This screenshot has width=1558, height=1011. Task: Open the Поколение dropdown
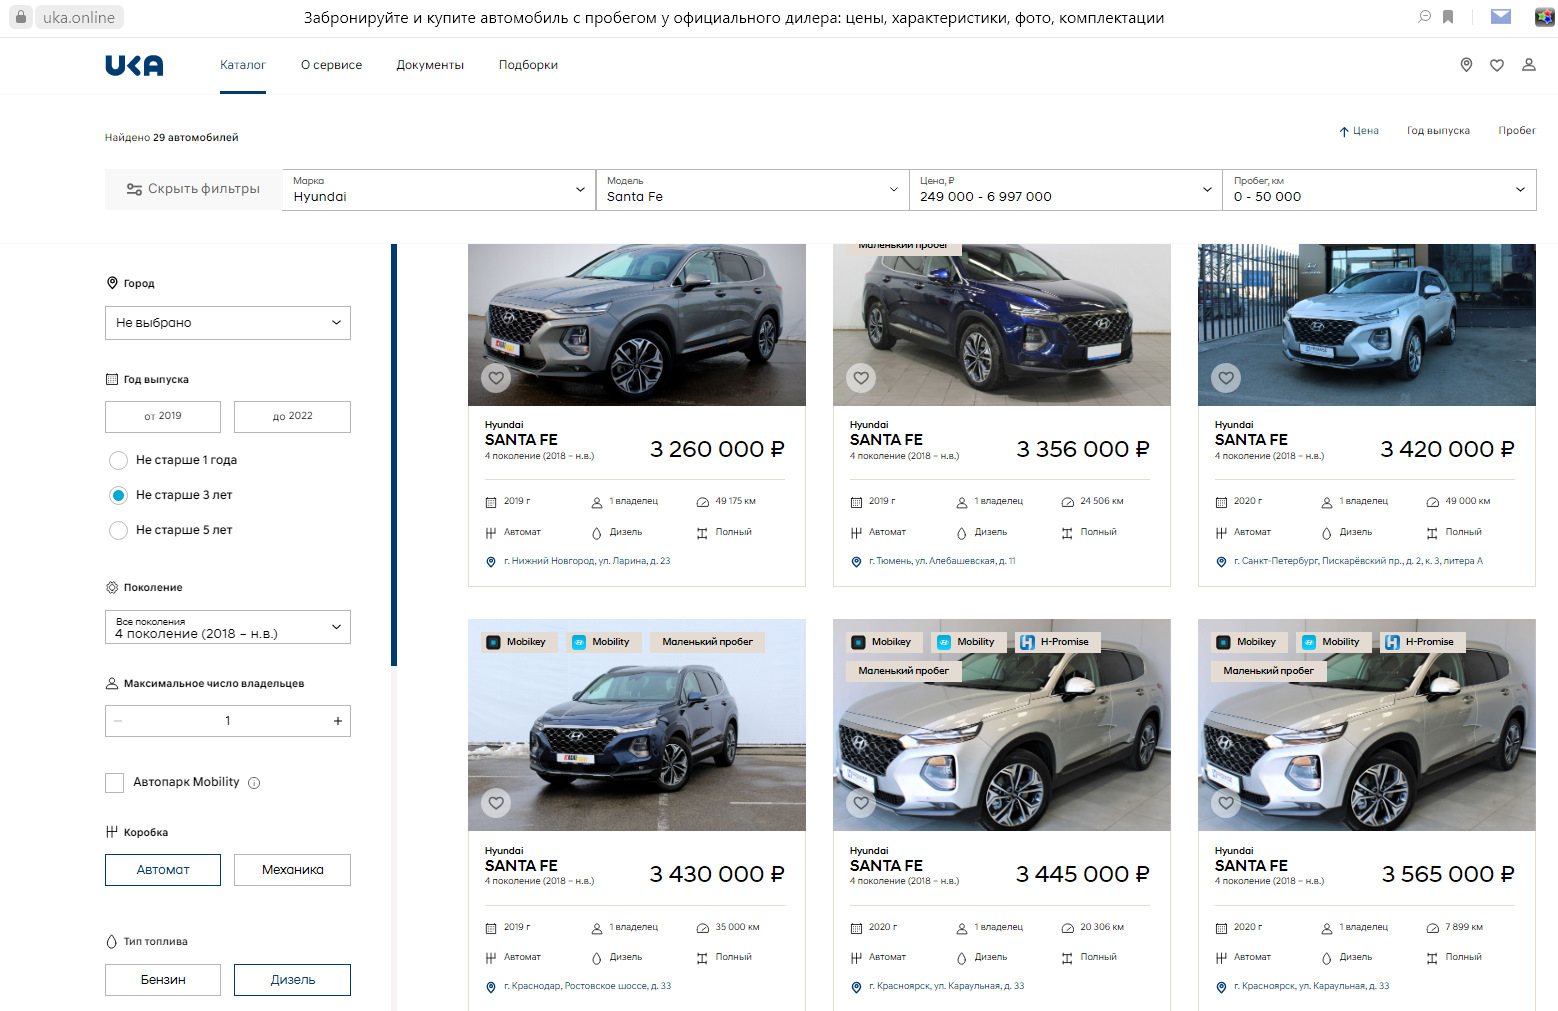click(228, 627)
